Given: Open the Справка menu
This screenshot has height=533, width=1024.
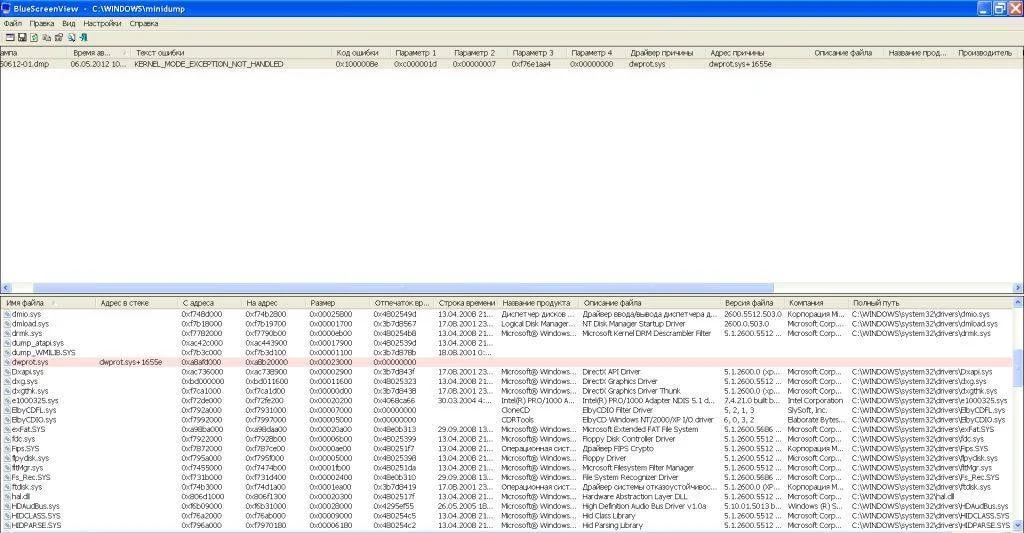Looking at the screenshot, I should pyautogui.click(x=144, y=24).
